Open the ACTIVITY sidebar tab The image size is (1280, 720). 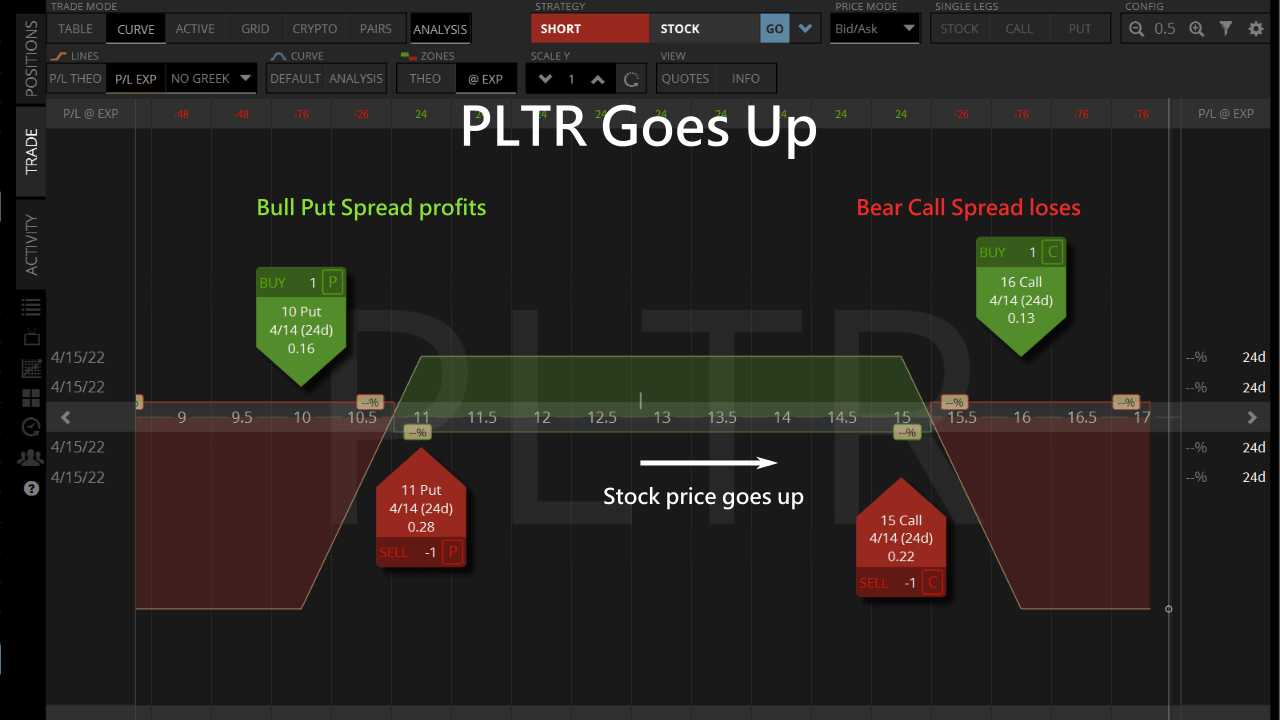[31, 245]
